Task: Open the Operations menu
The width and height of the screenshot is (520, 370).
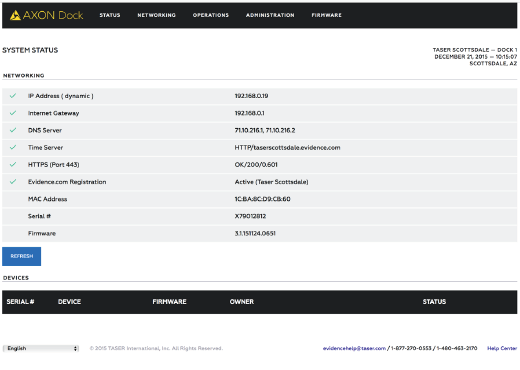Action: pos(211,15)
